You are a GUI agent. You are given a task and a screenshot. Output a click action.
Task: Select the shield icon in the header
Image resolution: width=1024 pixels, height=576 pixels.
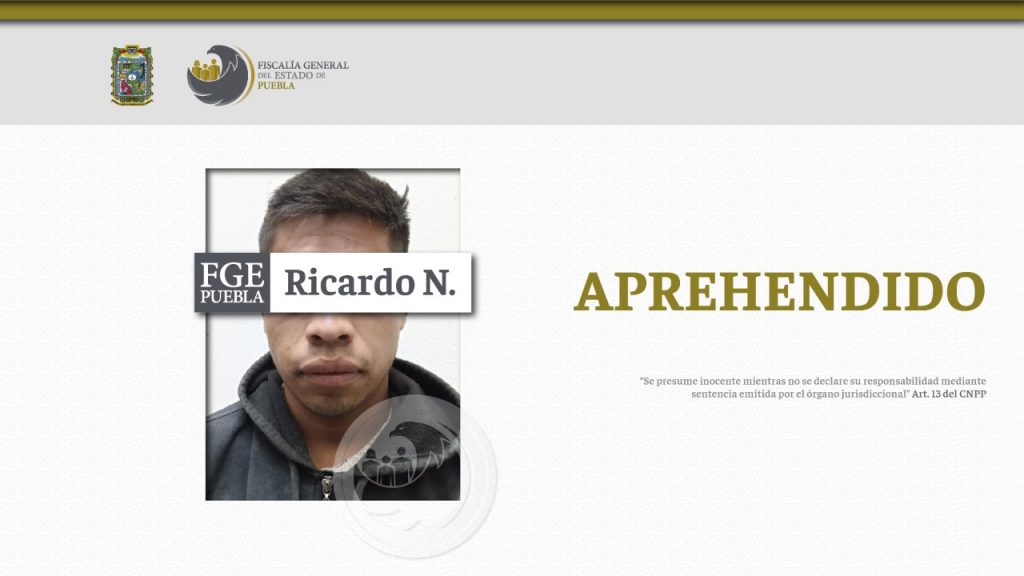pyautogui.click(x=131, y=73)
